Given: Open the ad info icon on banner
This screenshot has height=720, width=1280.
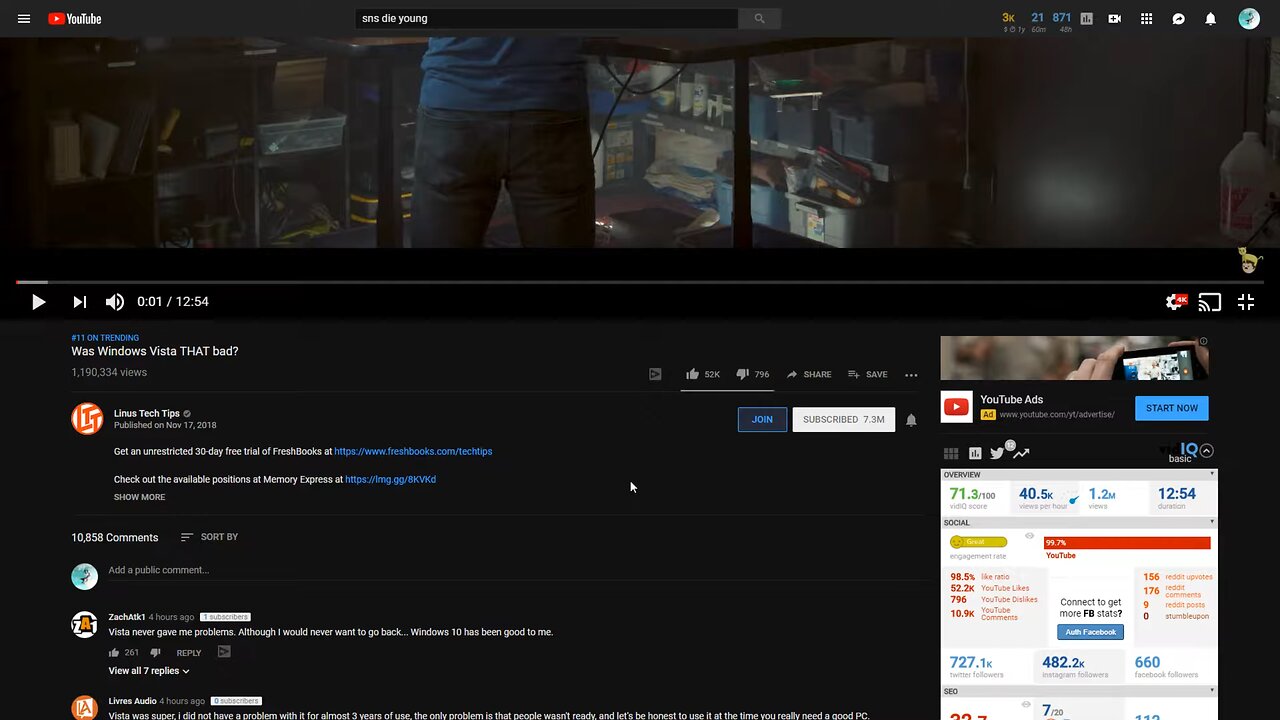Looking at the screenshot, I should click(x=1203, y=341).
